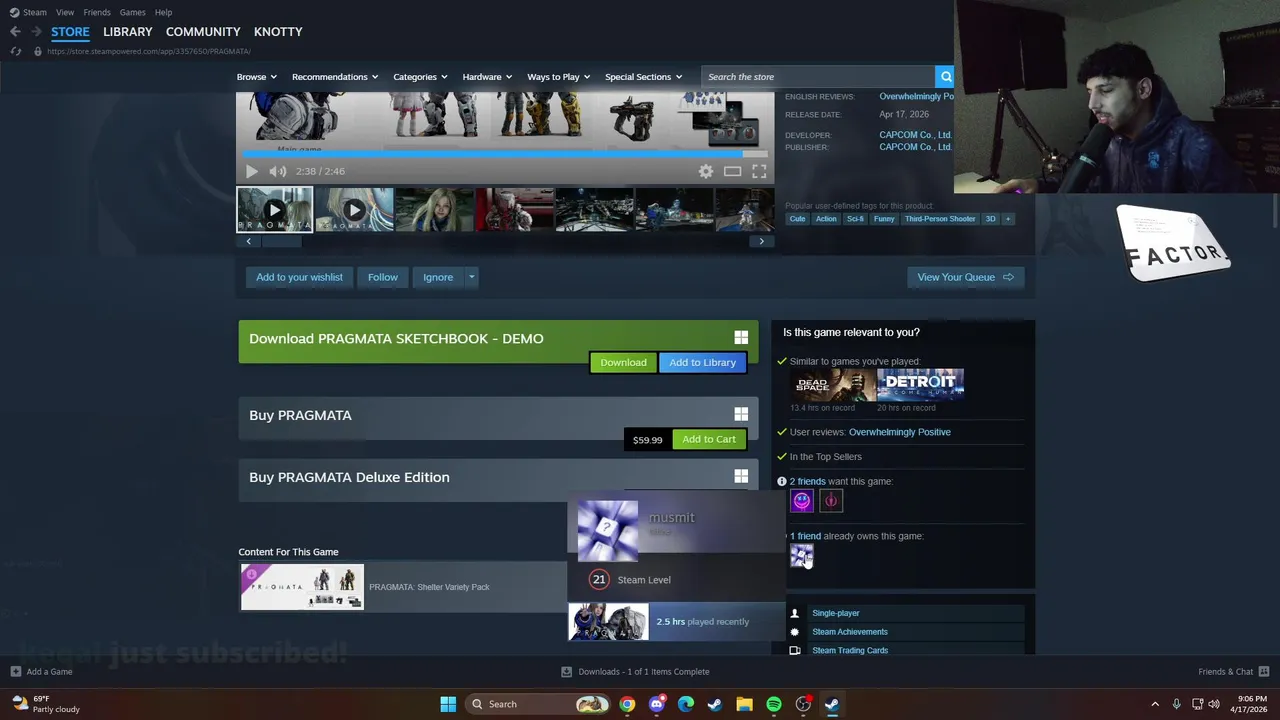Click friend avatar who owns game
The width and height of the screenshot is (1280, 720).
(x=802, y=556)
